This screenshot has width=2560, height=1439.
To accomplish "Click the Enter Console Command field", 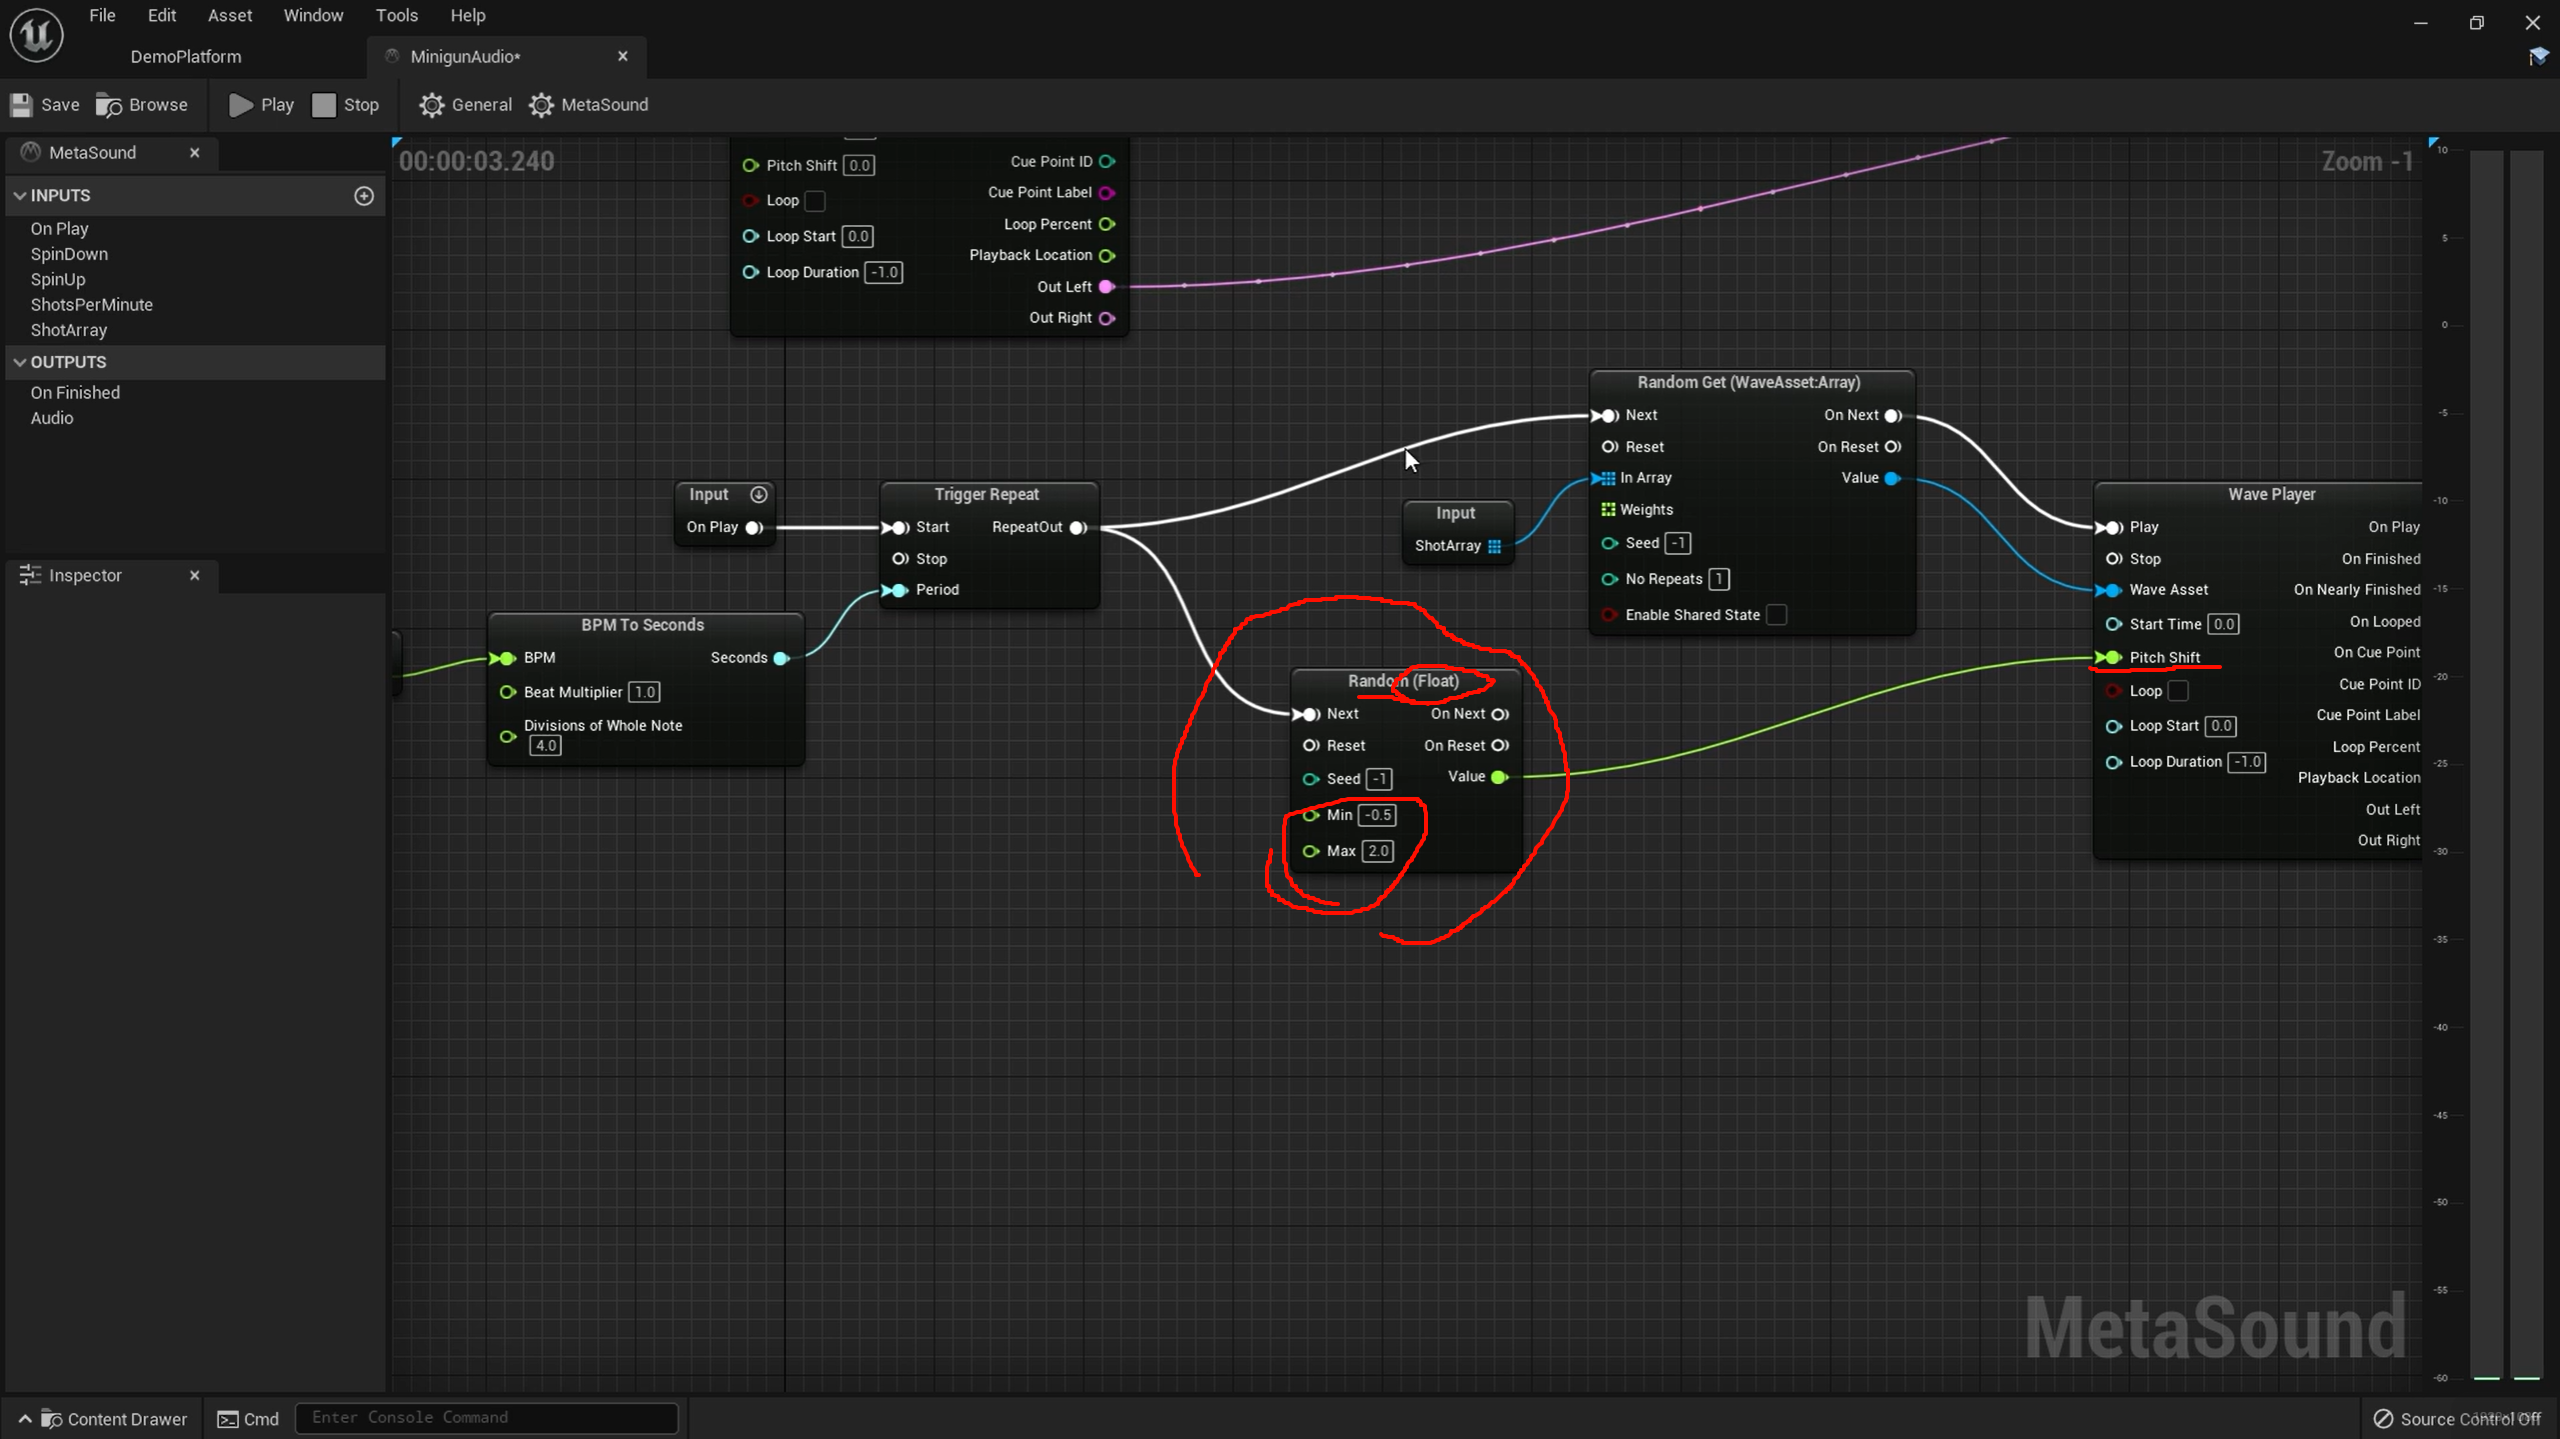I will point(486,1418).
